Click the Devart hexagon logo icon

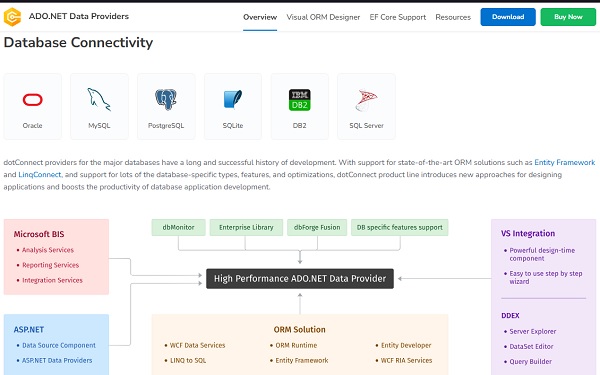12,17
